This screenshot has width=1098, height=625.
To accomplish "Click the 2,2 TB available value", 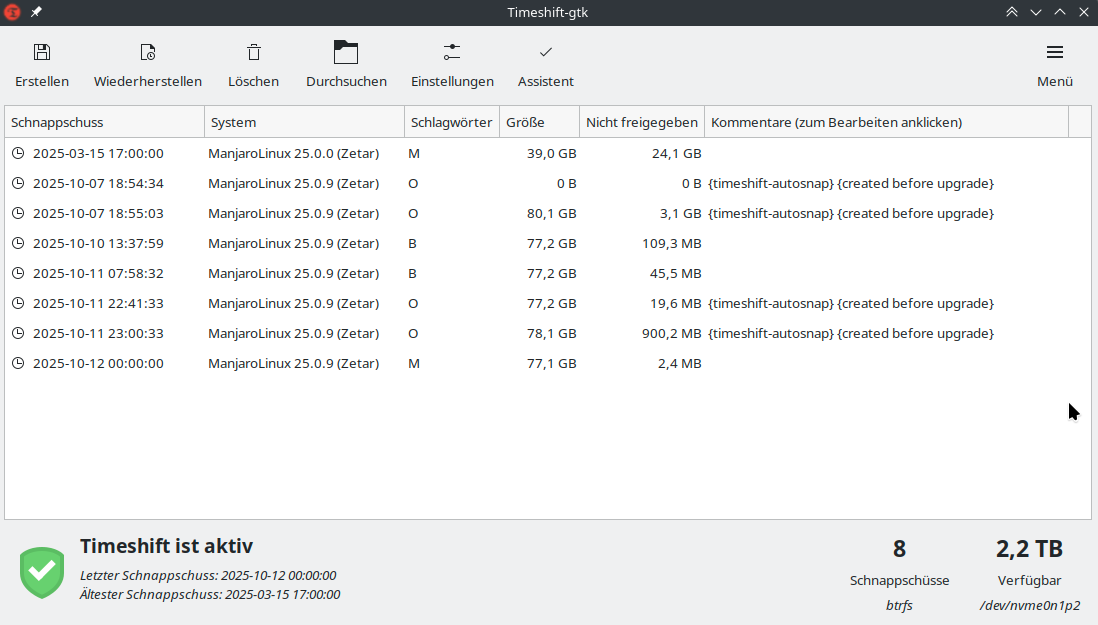I will pyautogui.click(x=1029, y=549).
